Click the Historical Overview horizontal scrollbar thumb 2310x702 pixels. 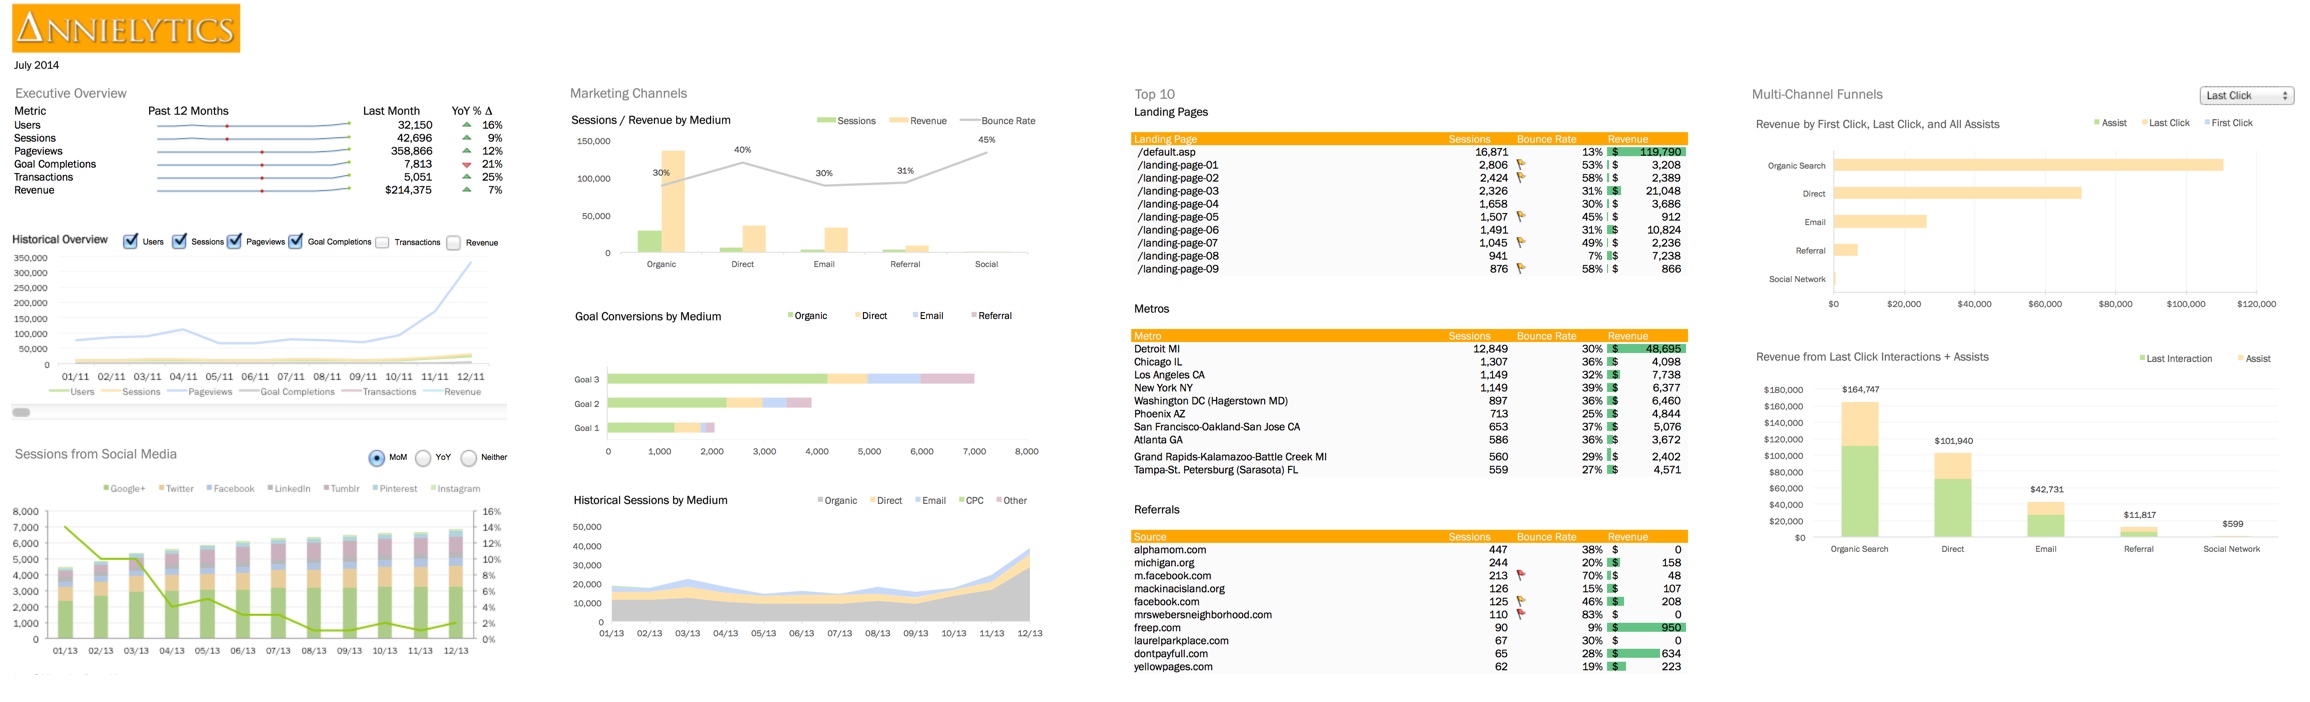[21, 412]
